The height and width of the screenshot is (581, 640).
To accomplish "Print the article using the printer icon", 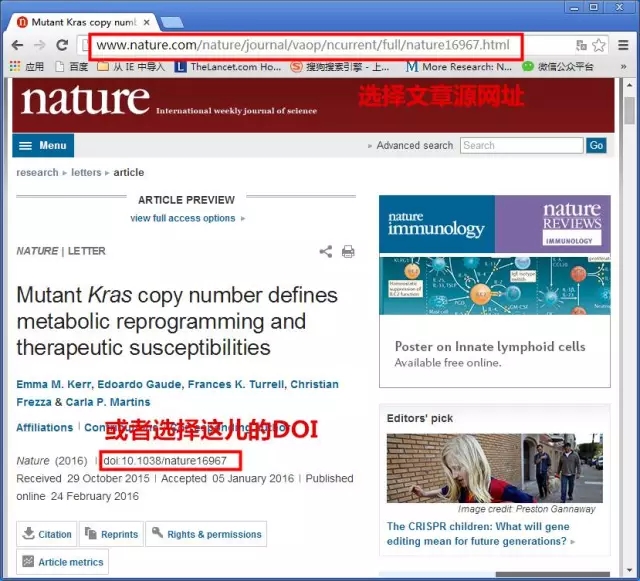I will pos(348,252).
